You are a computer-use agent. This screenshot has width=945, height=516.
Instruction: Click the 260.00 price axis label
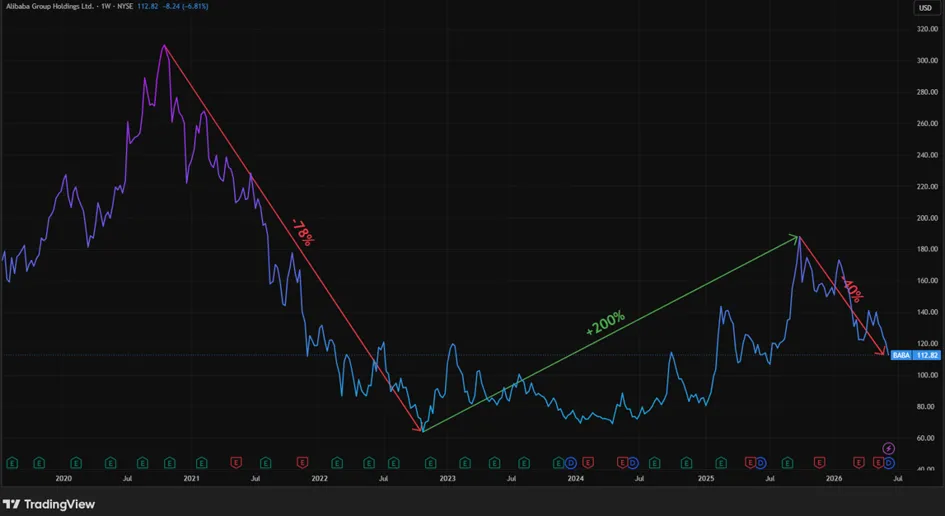click(x=927, y=123)
